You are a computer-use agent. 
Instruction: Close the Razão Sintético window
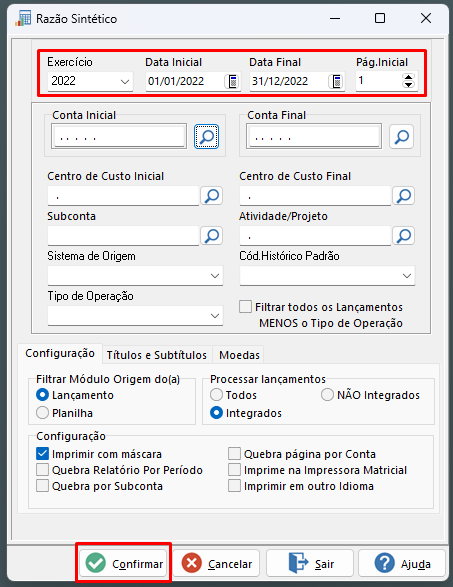(426, 18)
